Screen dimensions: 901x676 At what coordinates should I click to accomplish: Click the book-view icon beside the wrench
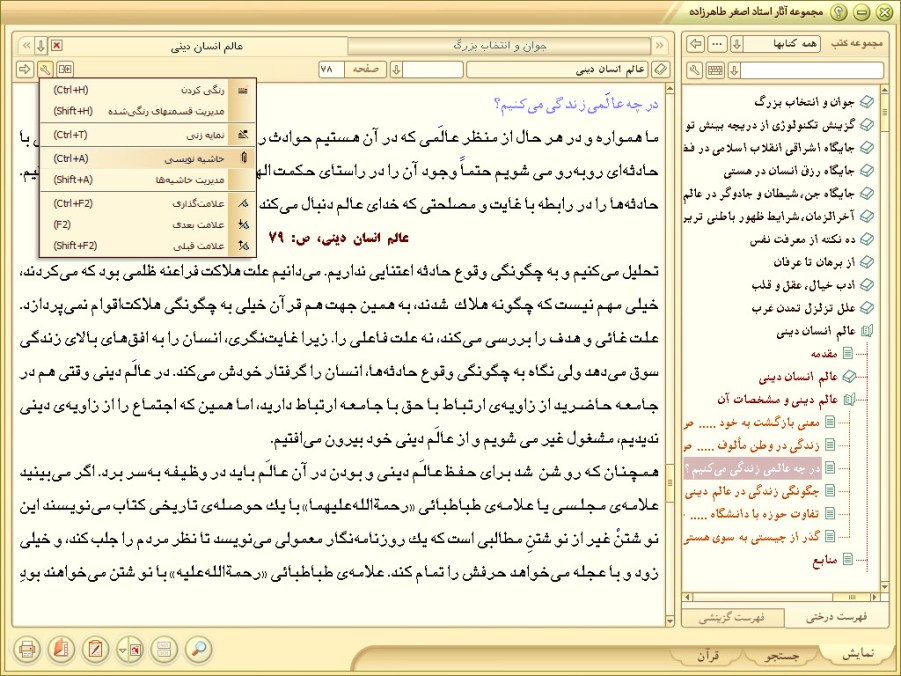pyautogui.click(x=65, y=70)
